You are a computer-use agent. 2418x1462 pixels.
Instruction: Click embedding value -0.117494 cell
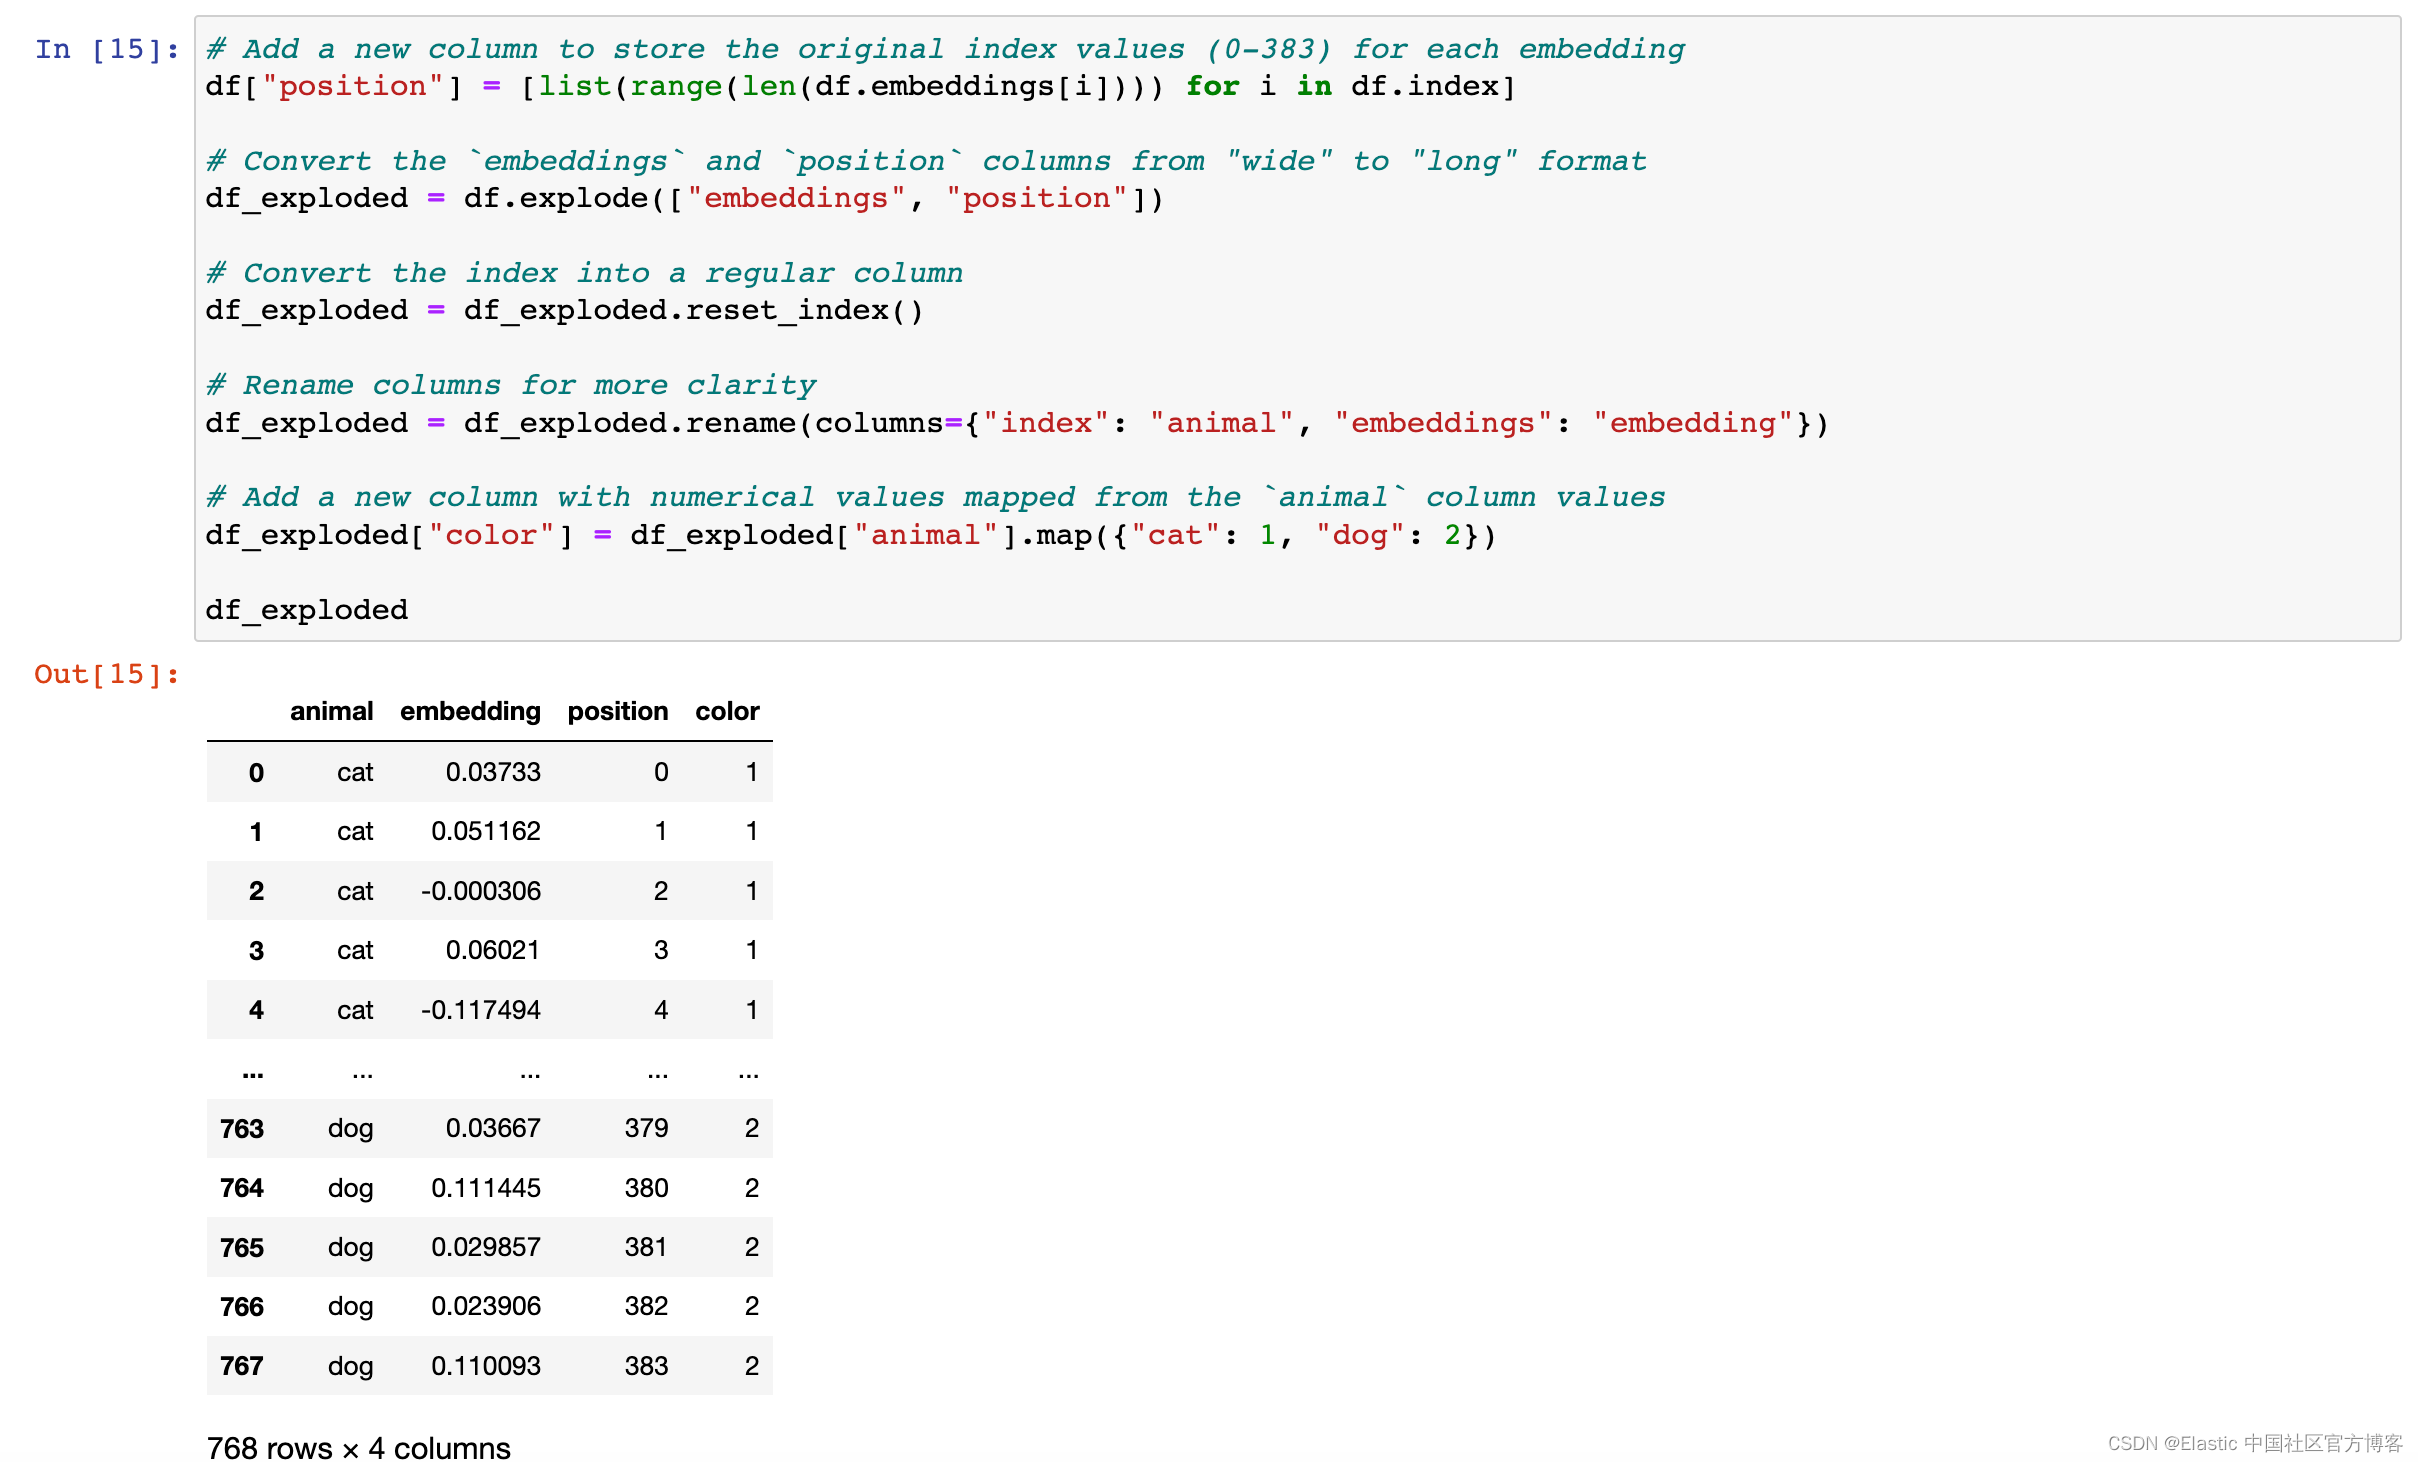pos(480,1010)
